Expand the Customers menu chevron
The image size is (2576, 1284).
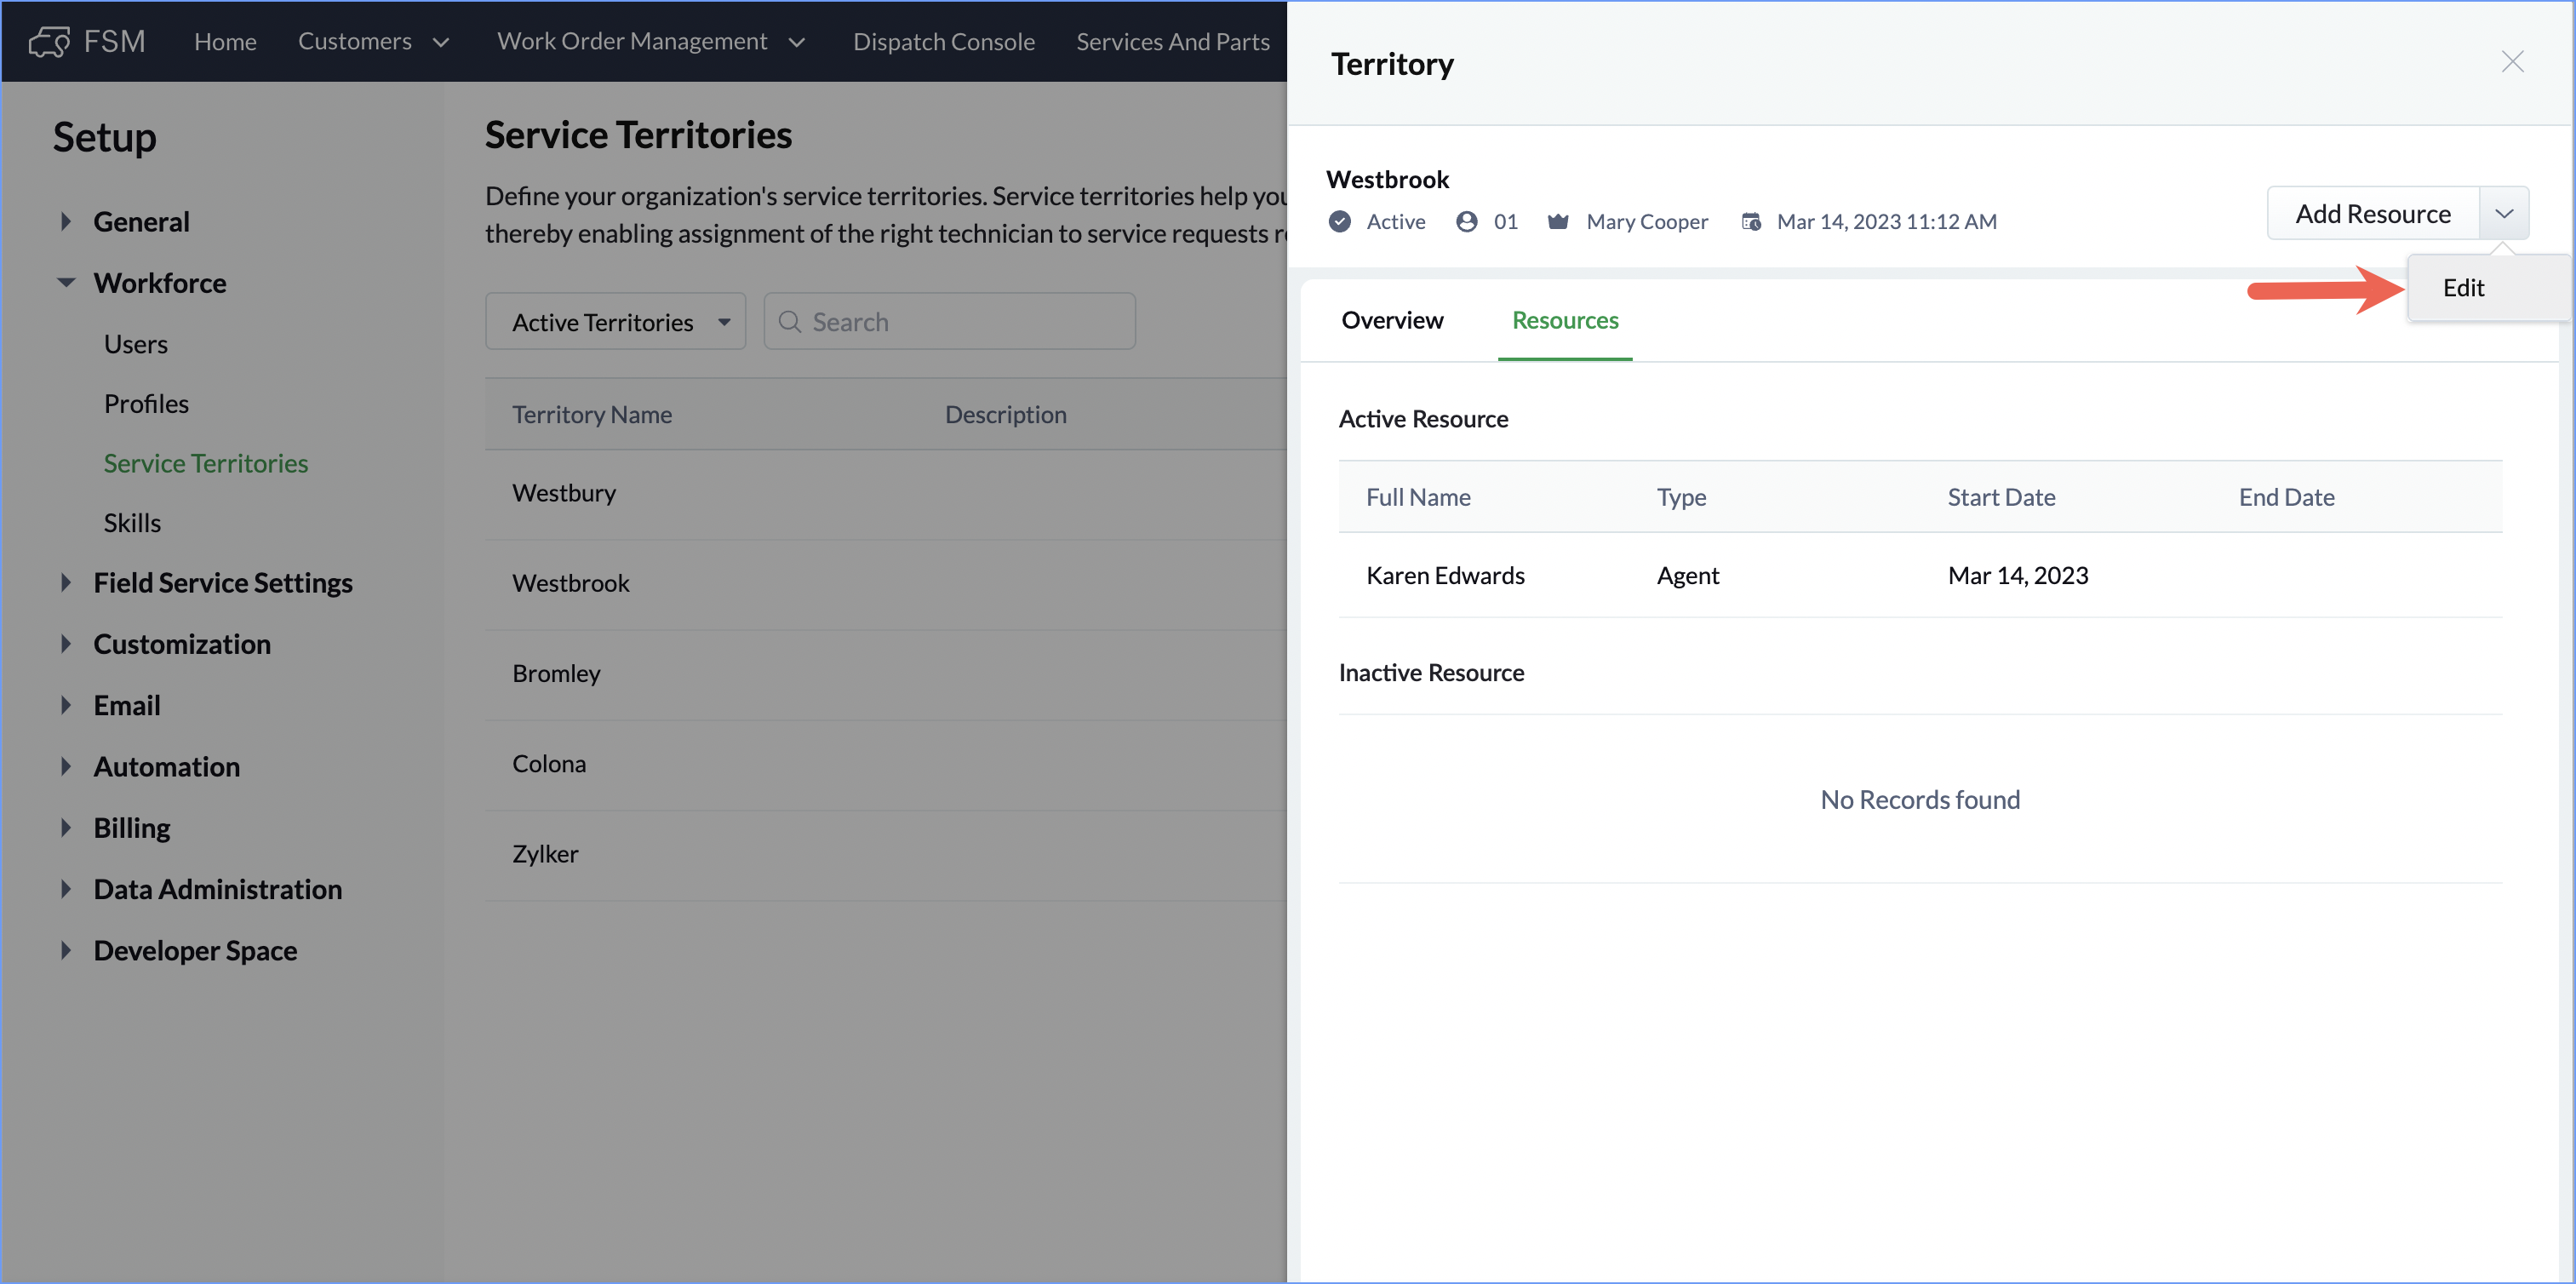tap(441, 42)
